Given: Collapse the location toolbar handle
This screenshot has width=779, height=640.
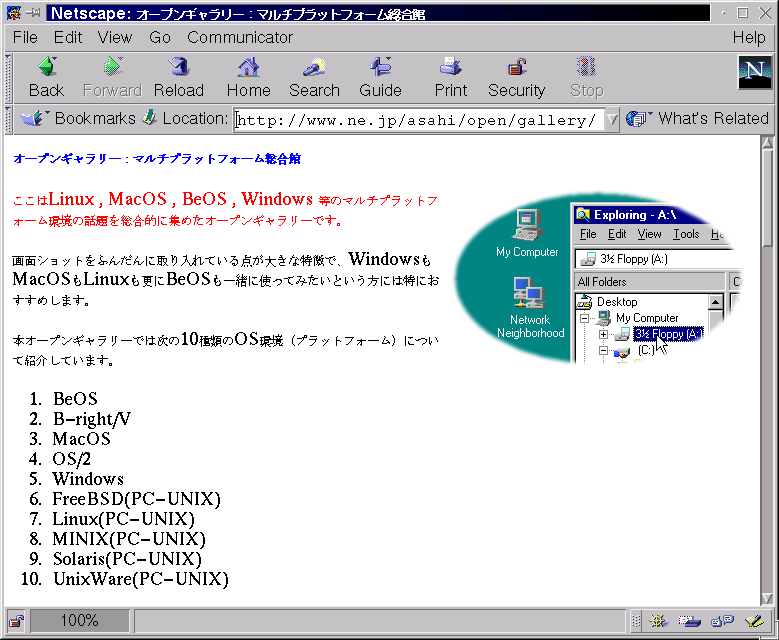Looking at the screenshot, I should point(8,119).
